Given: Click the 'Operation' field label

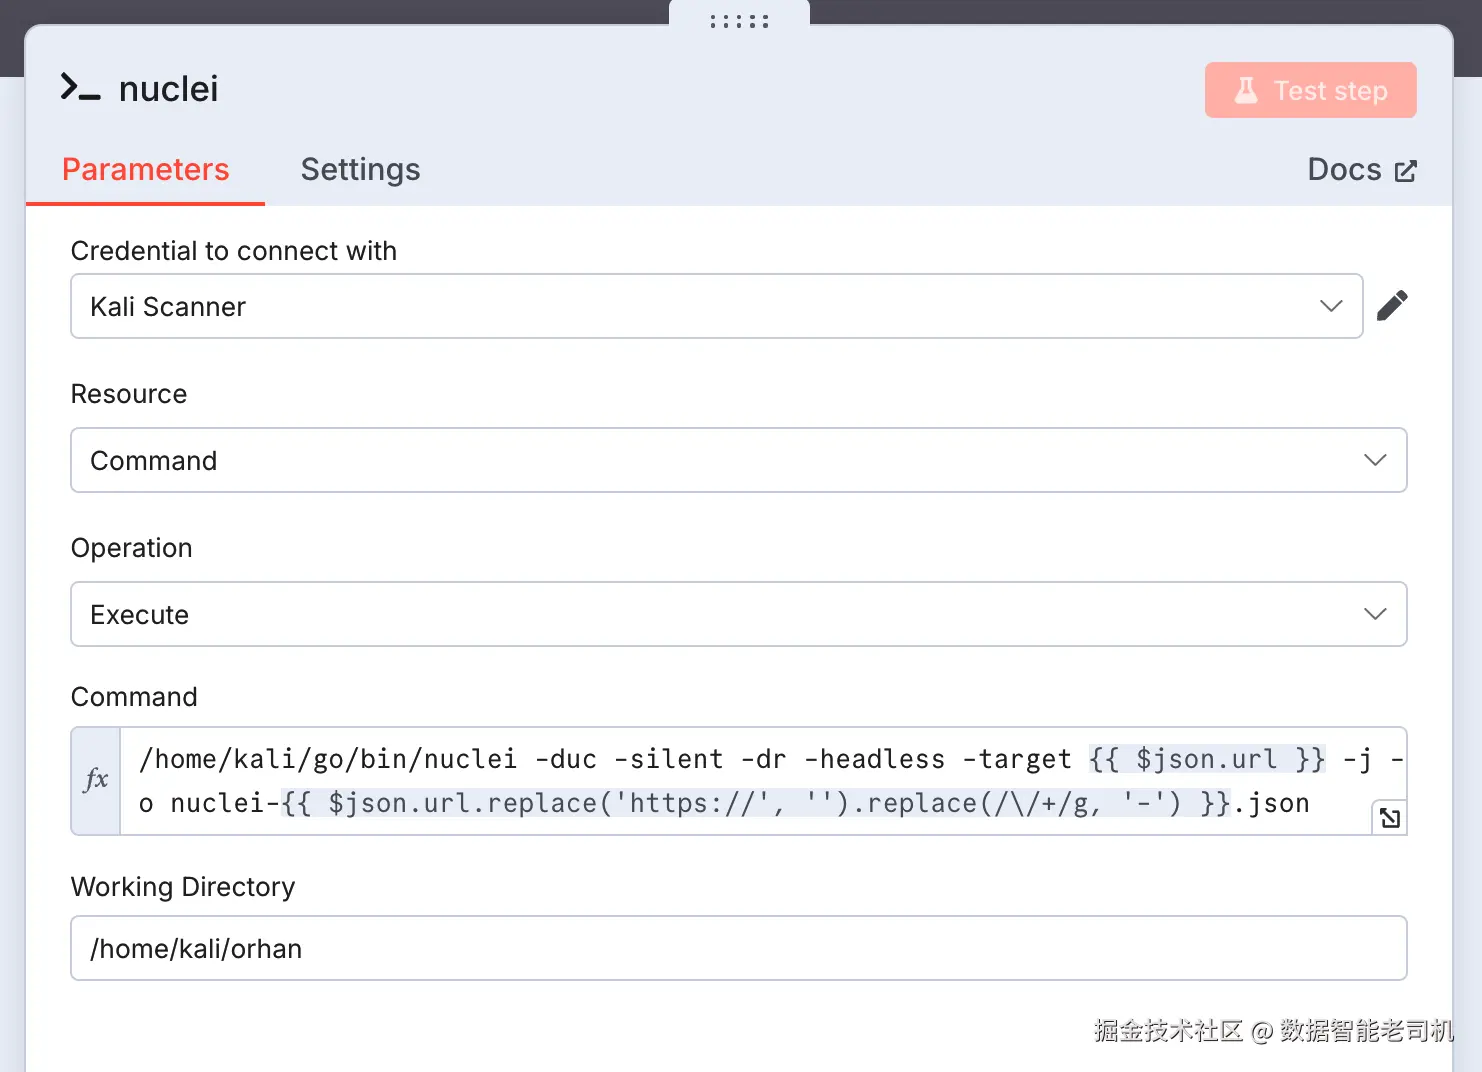Looking at the screenshot, I should pos(132,548).
